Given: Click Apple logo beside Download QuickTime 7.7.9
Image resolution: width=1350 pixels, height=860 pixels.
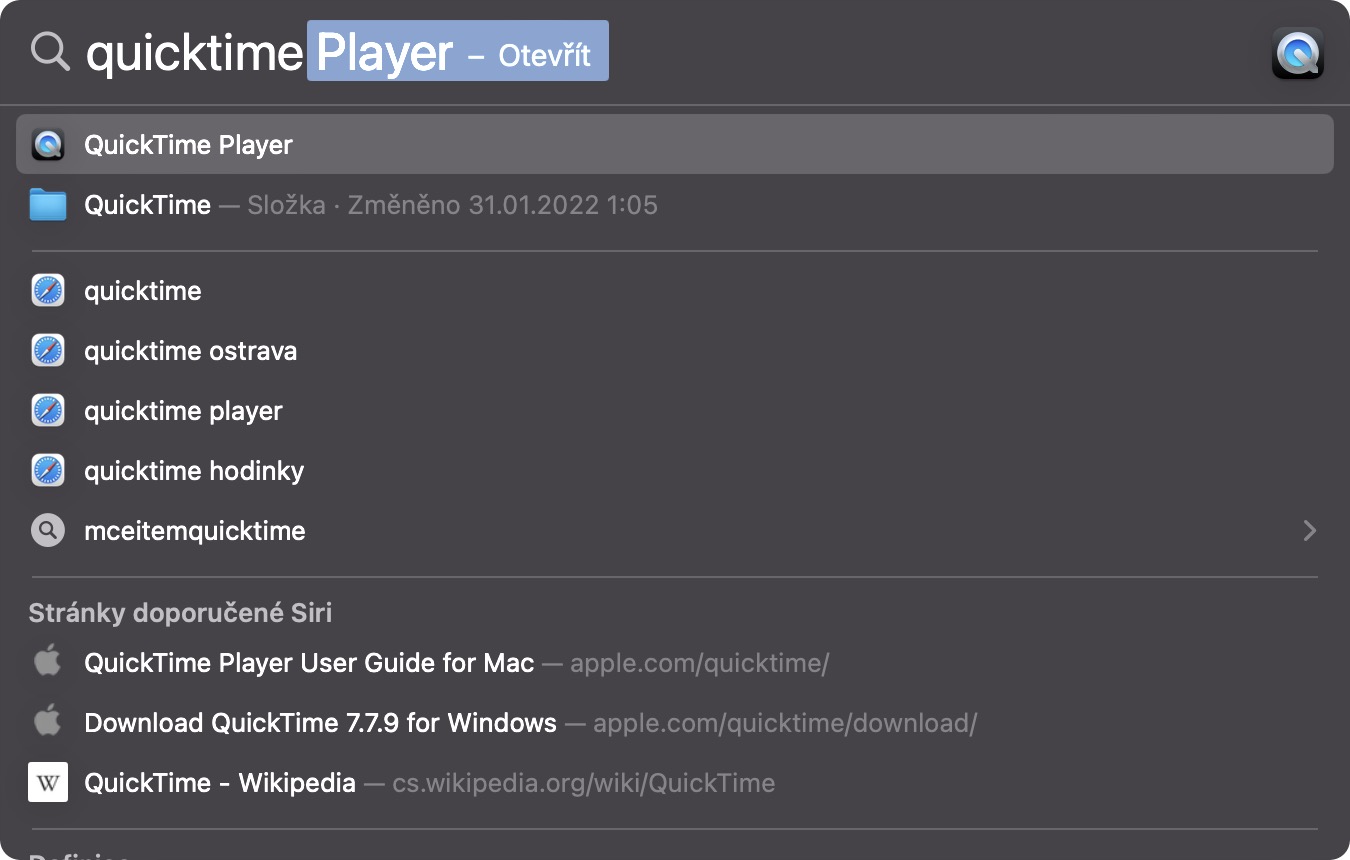Looking at the screenshot, I should click(x=48, y=722).
